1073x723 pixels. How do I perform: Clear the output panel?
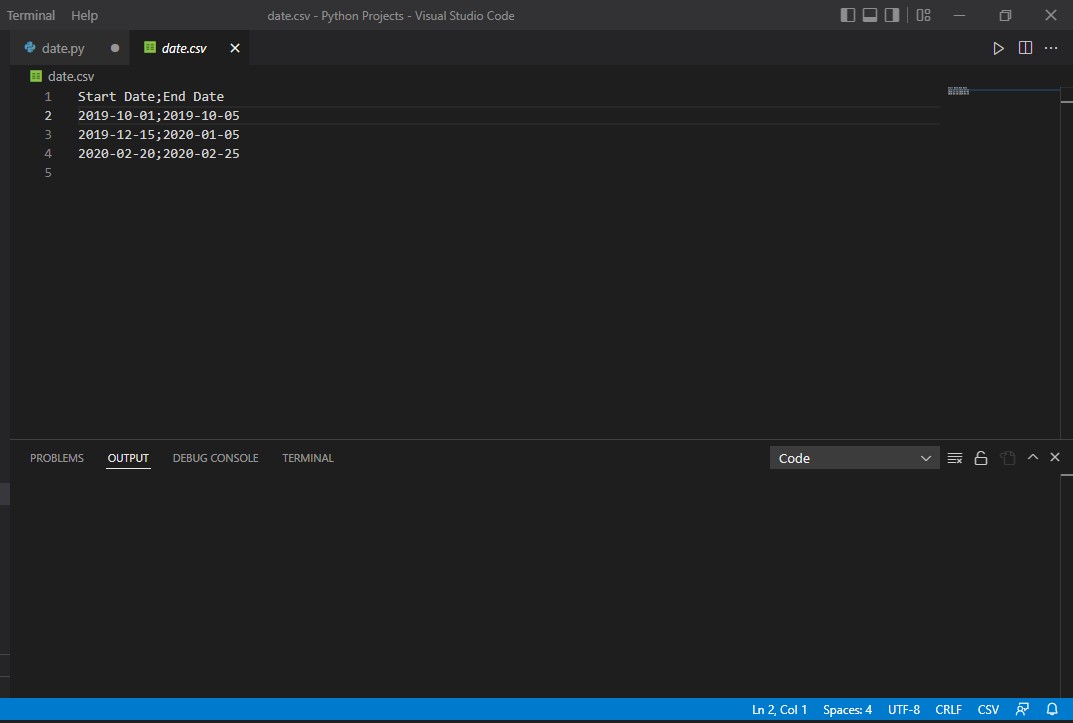(x=955, y=458)
